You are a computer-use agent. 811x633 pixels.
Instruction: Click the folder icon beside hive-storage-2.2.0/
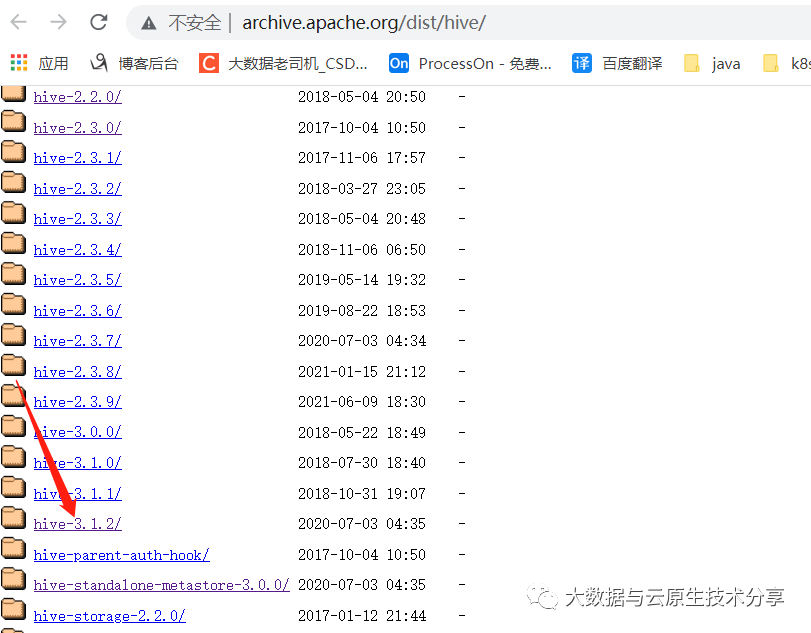(x=13, y=610)
